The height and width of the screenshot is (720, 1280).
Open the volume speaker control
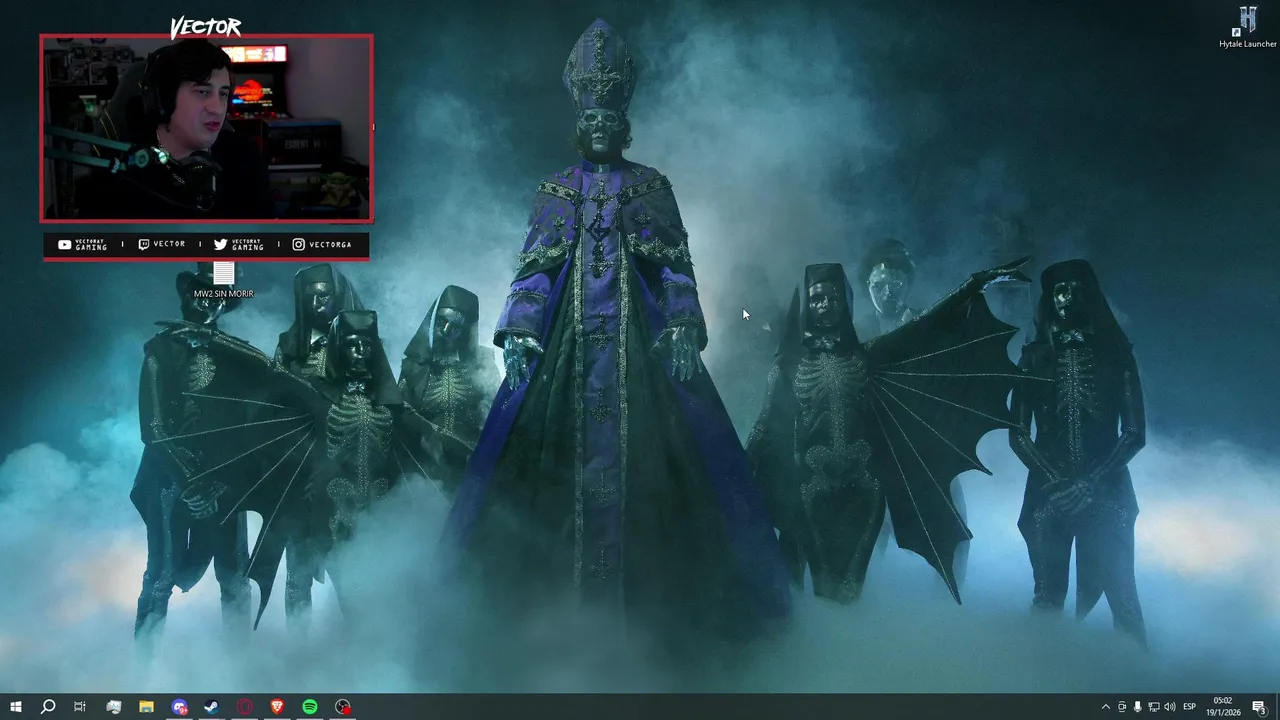(1170, 707)
